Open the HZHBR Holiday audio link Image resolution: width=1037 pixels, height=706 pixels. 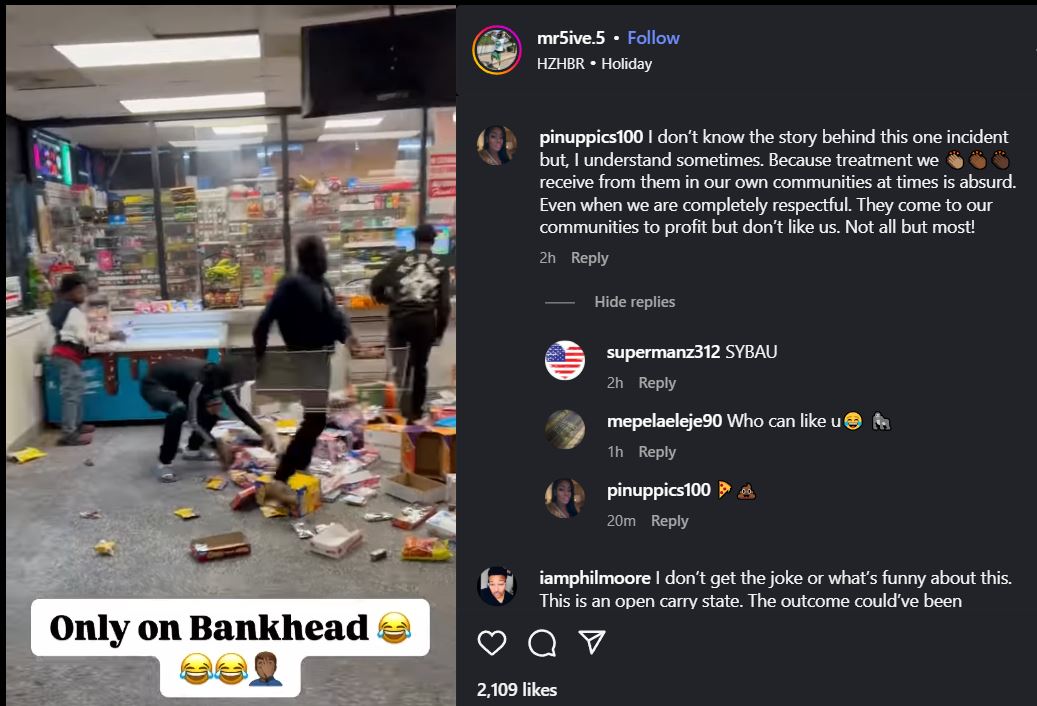pyautogui.click(x=594, y=63)
